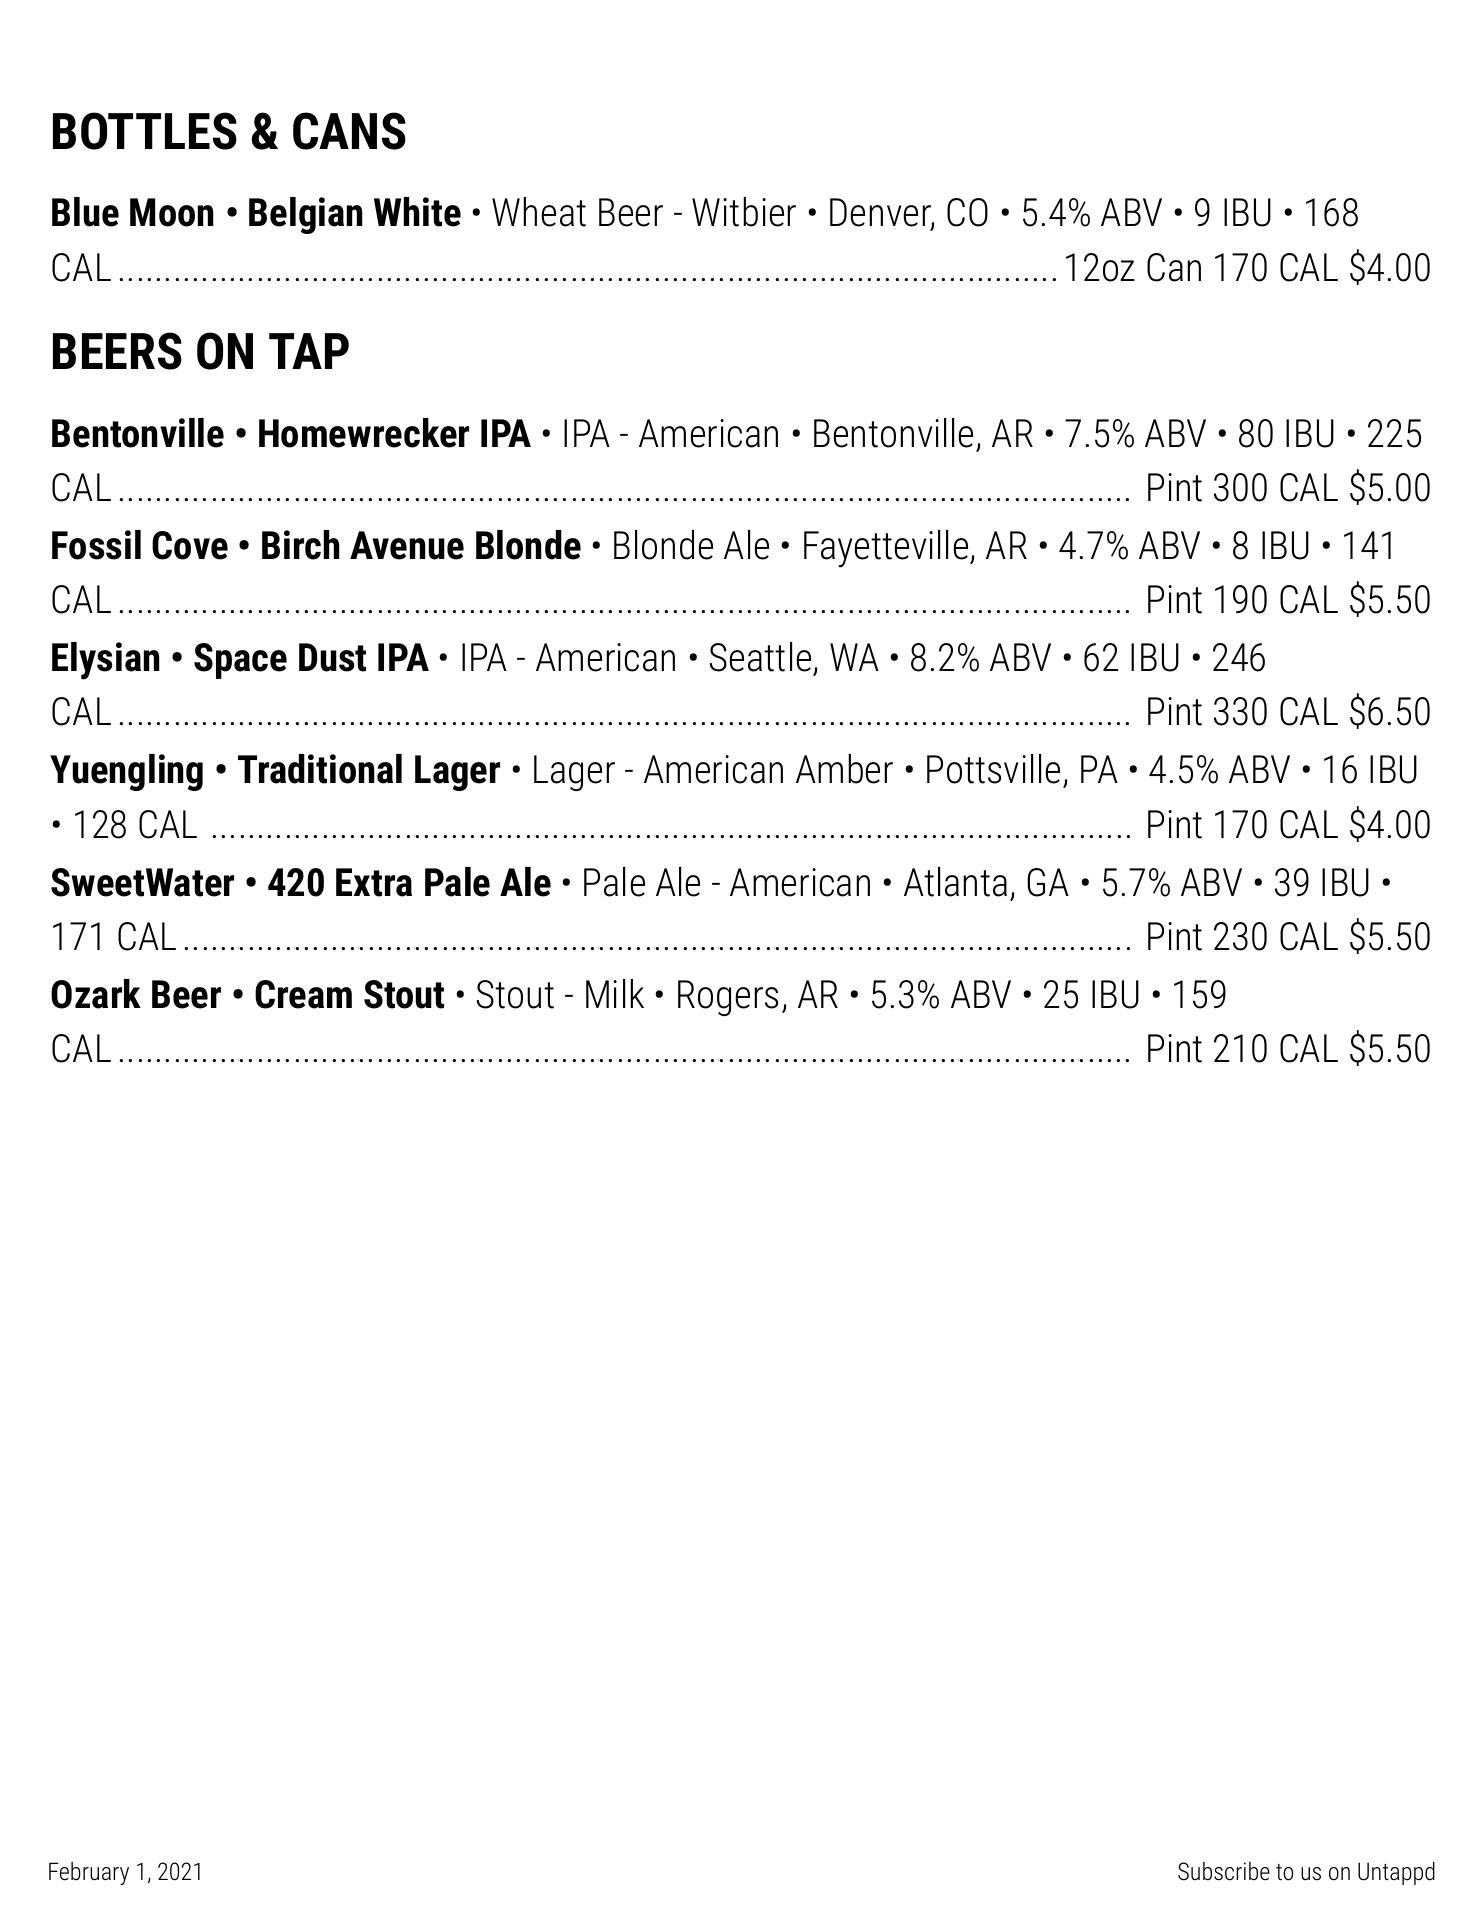1484x1920 pixels.
Task: Select the Pint 300 CAL $5.00 price
Action: [1288, 489]
